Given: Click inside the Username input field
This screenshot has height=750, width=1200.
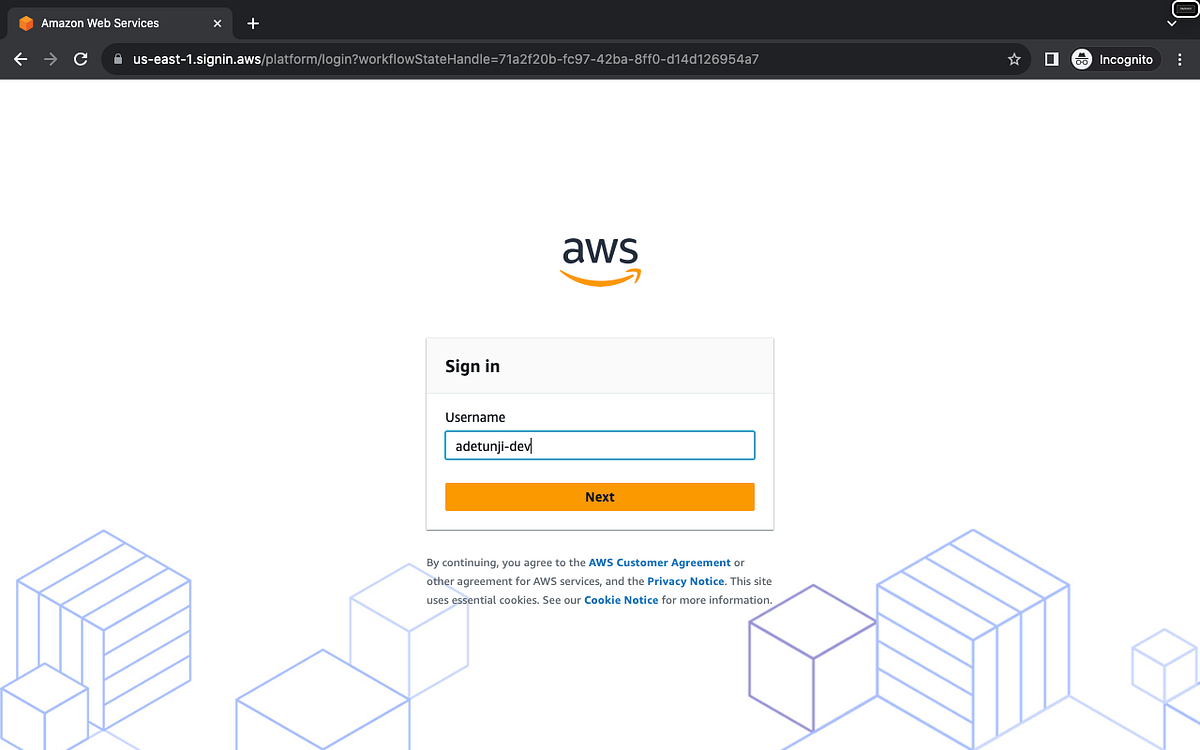Looking at the screenshot, I should pyautogui.click(x=599, y=445).
